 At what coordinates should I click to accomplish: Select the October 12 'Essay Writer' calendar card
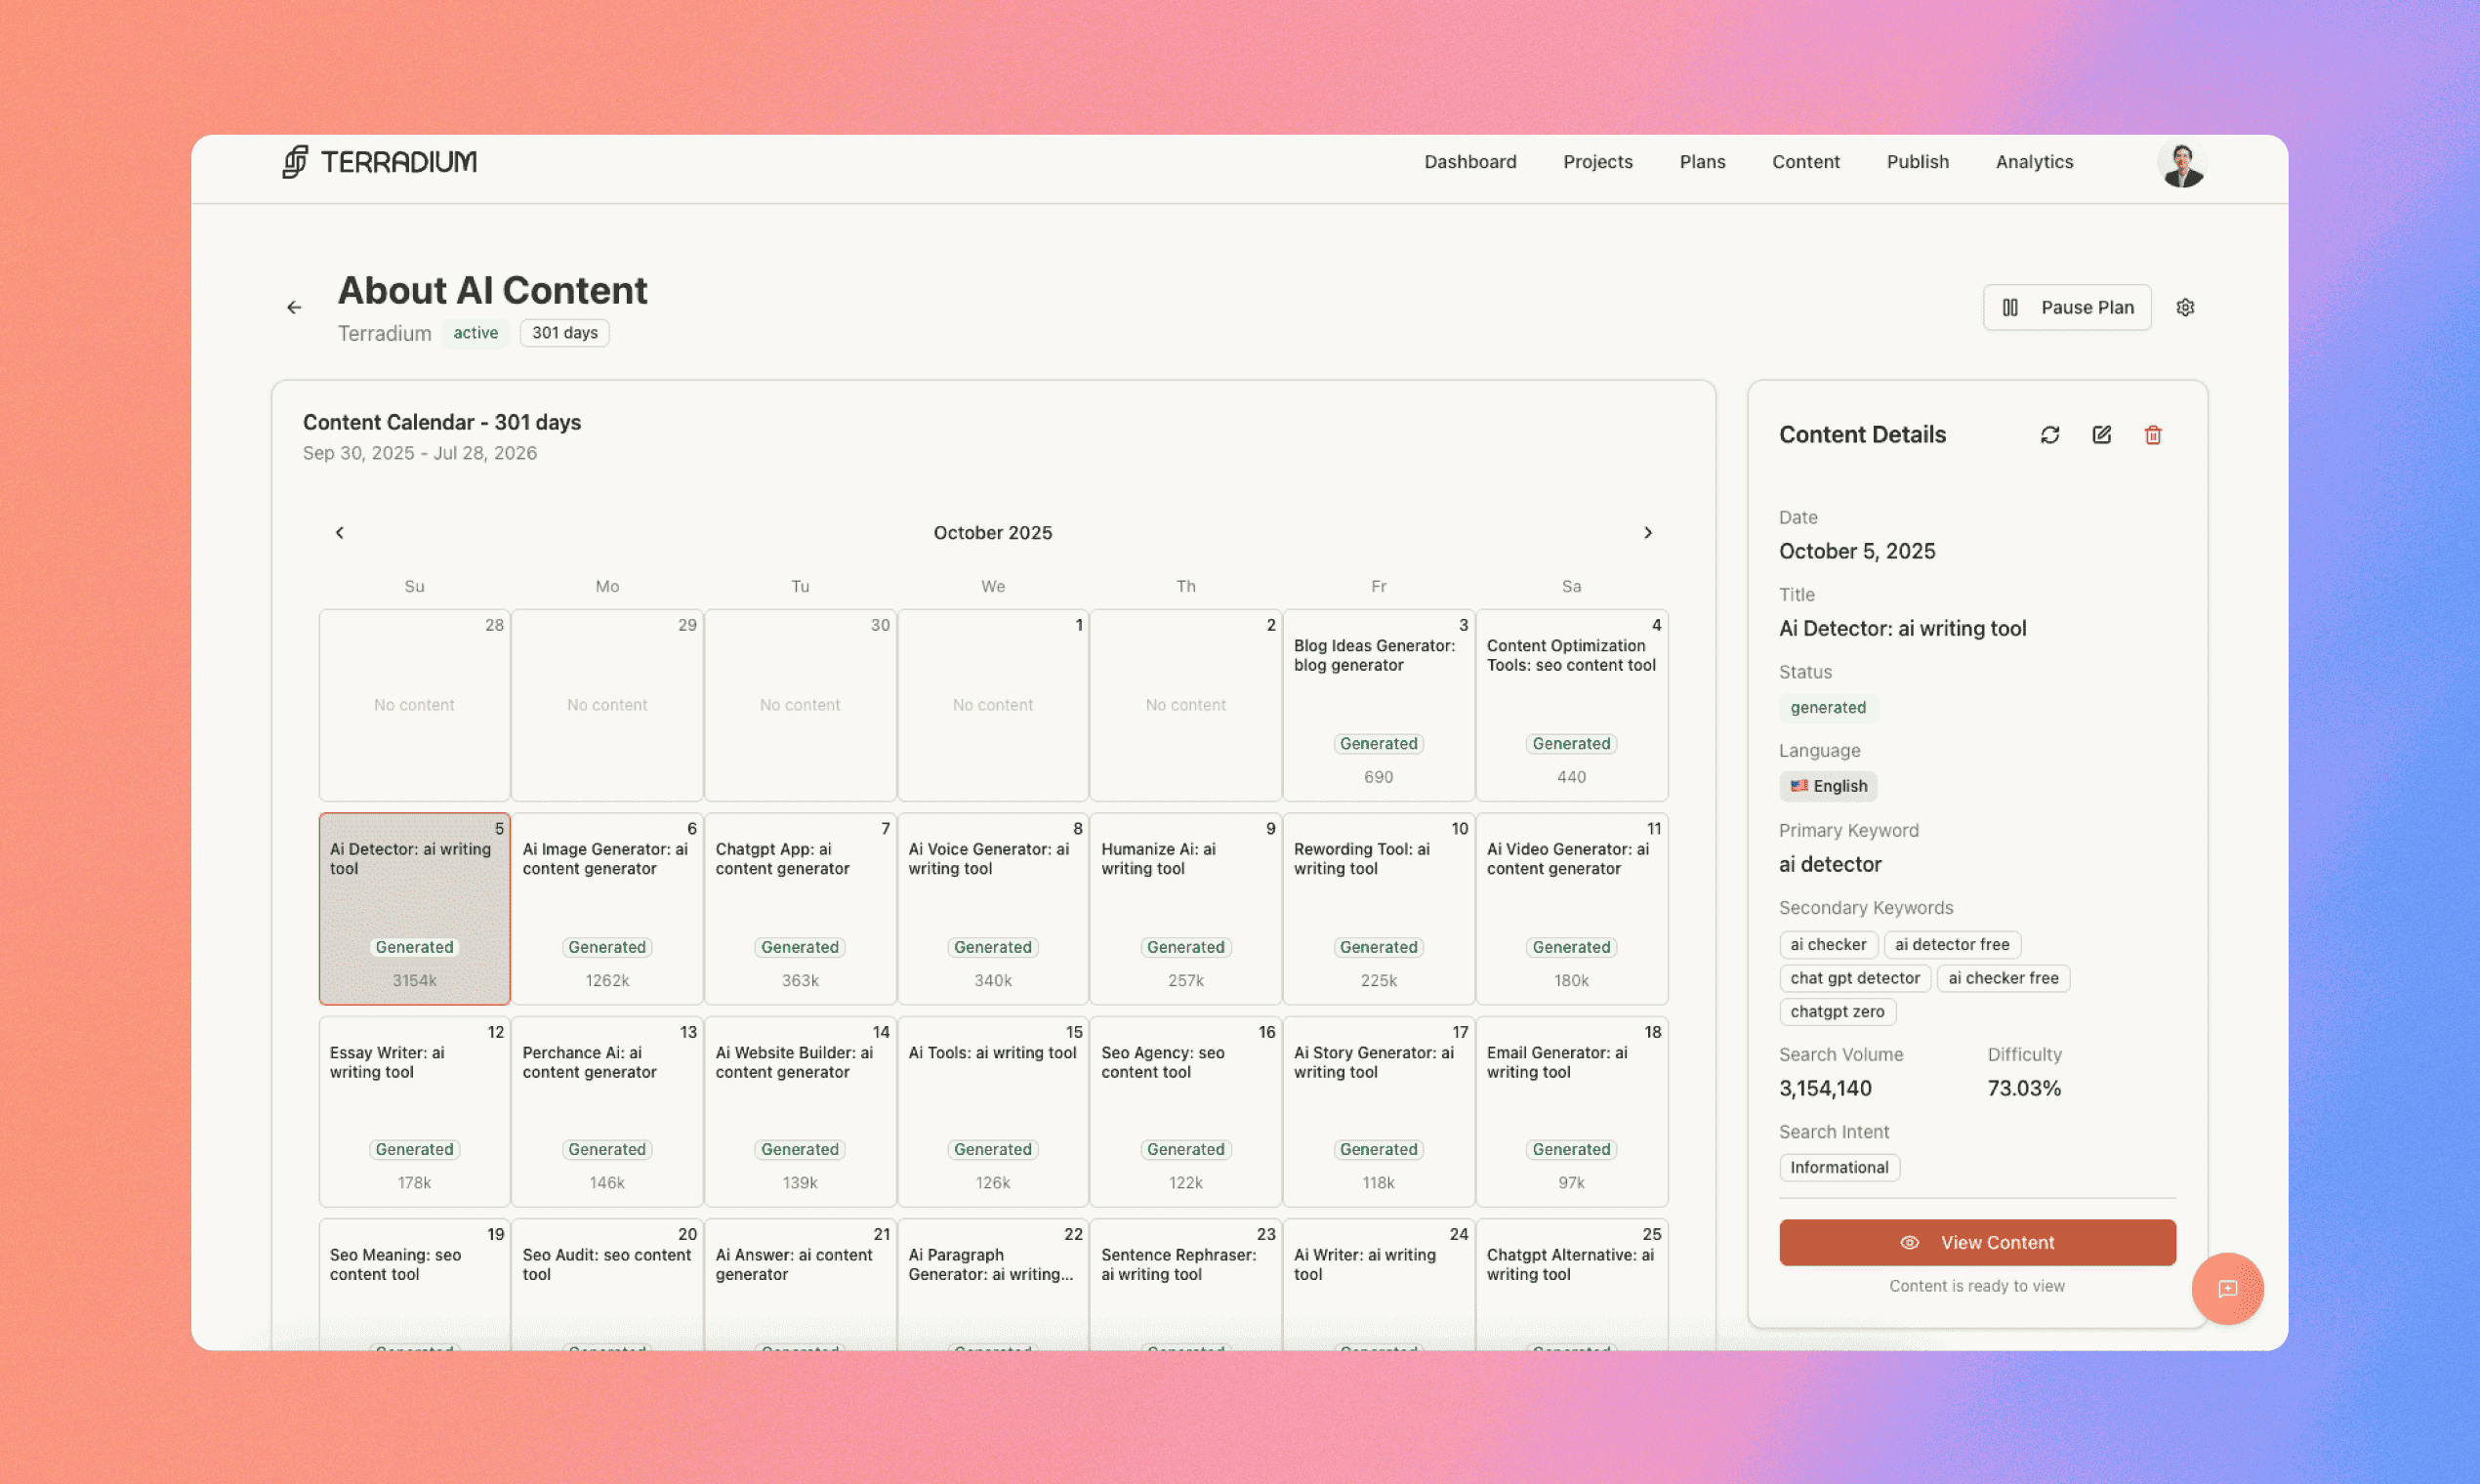point(414,1110)
